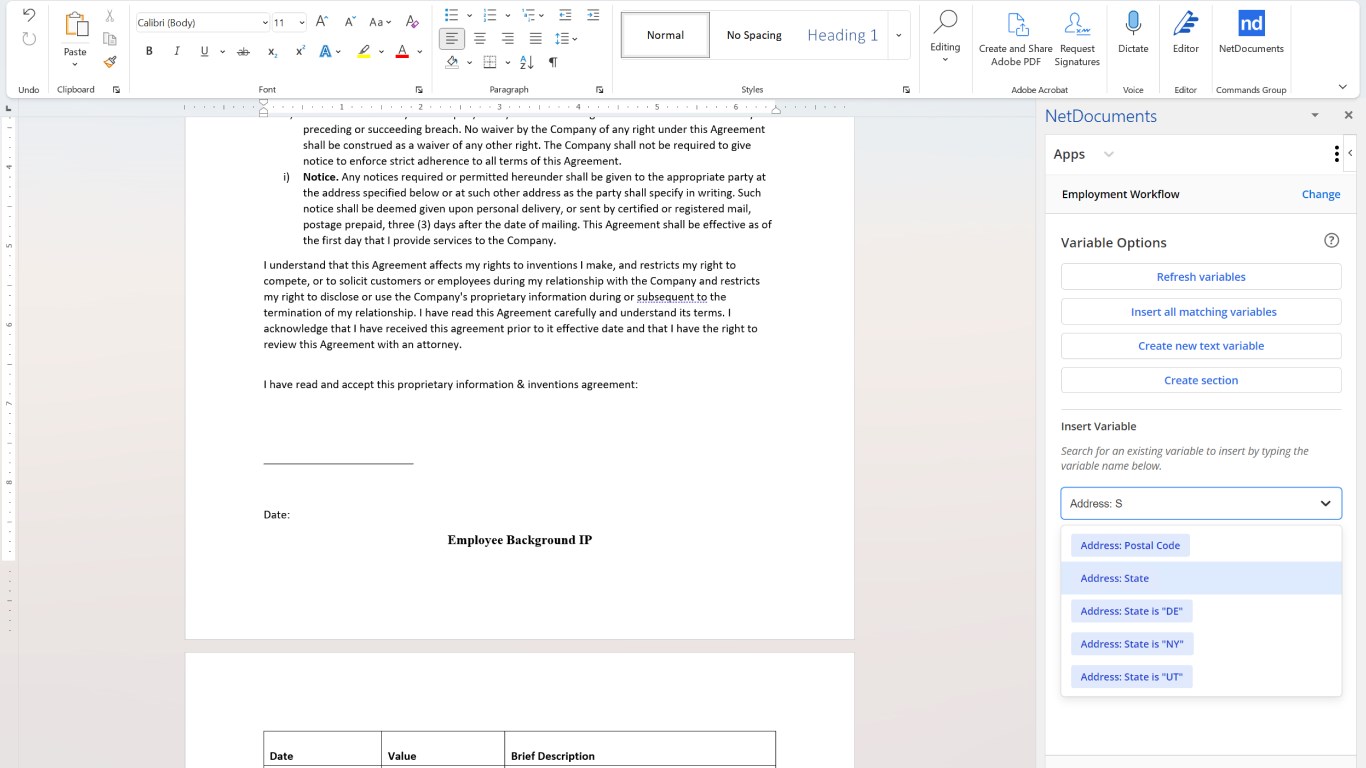This screenshot has height=768, width=1366.
Task: Apply paragraph shading
Action: click(x=452, y=62)
